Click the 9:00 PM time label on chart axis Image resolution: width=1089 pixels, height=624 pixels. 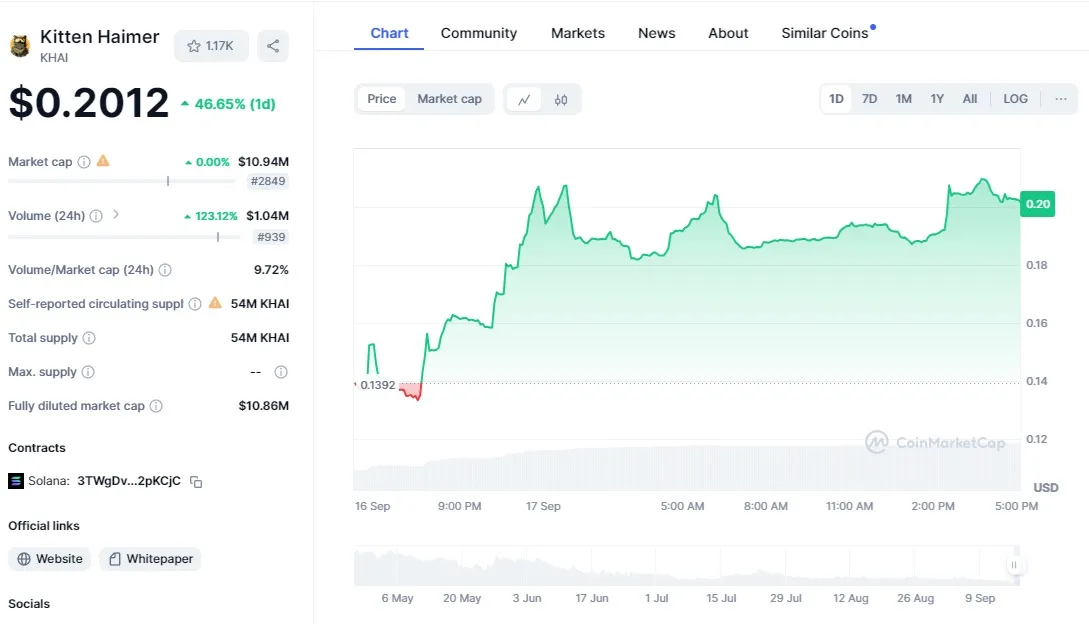pos(459,506)
